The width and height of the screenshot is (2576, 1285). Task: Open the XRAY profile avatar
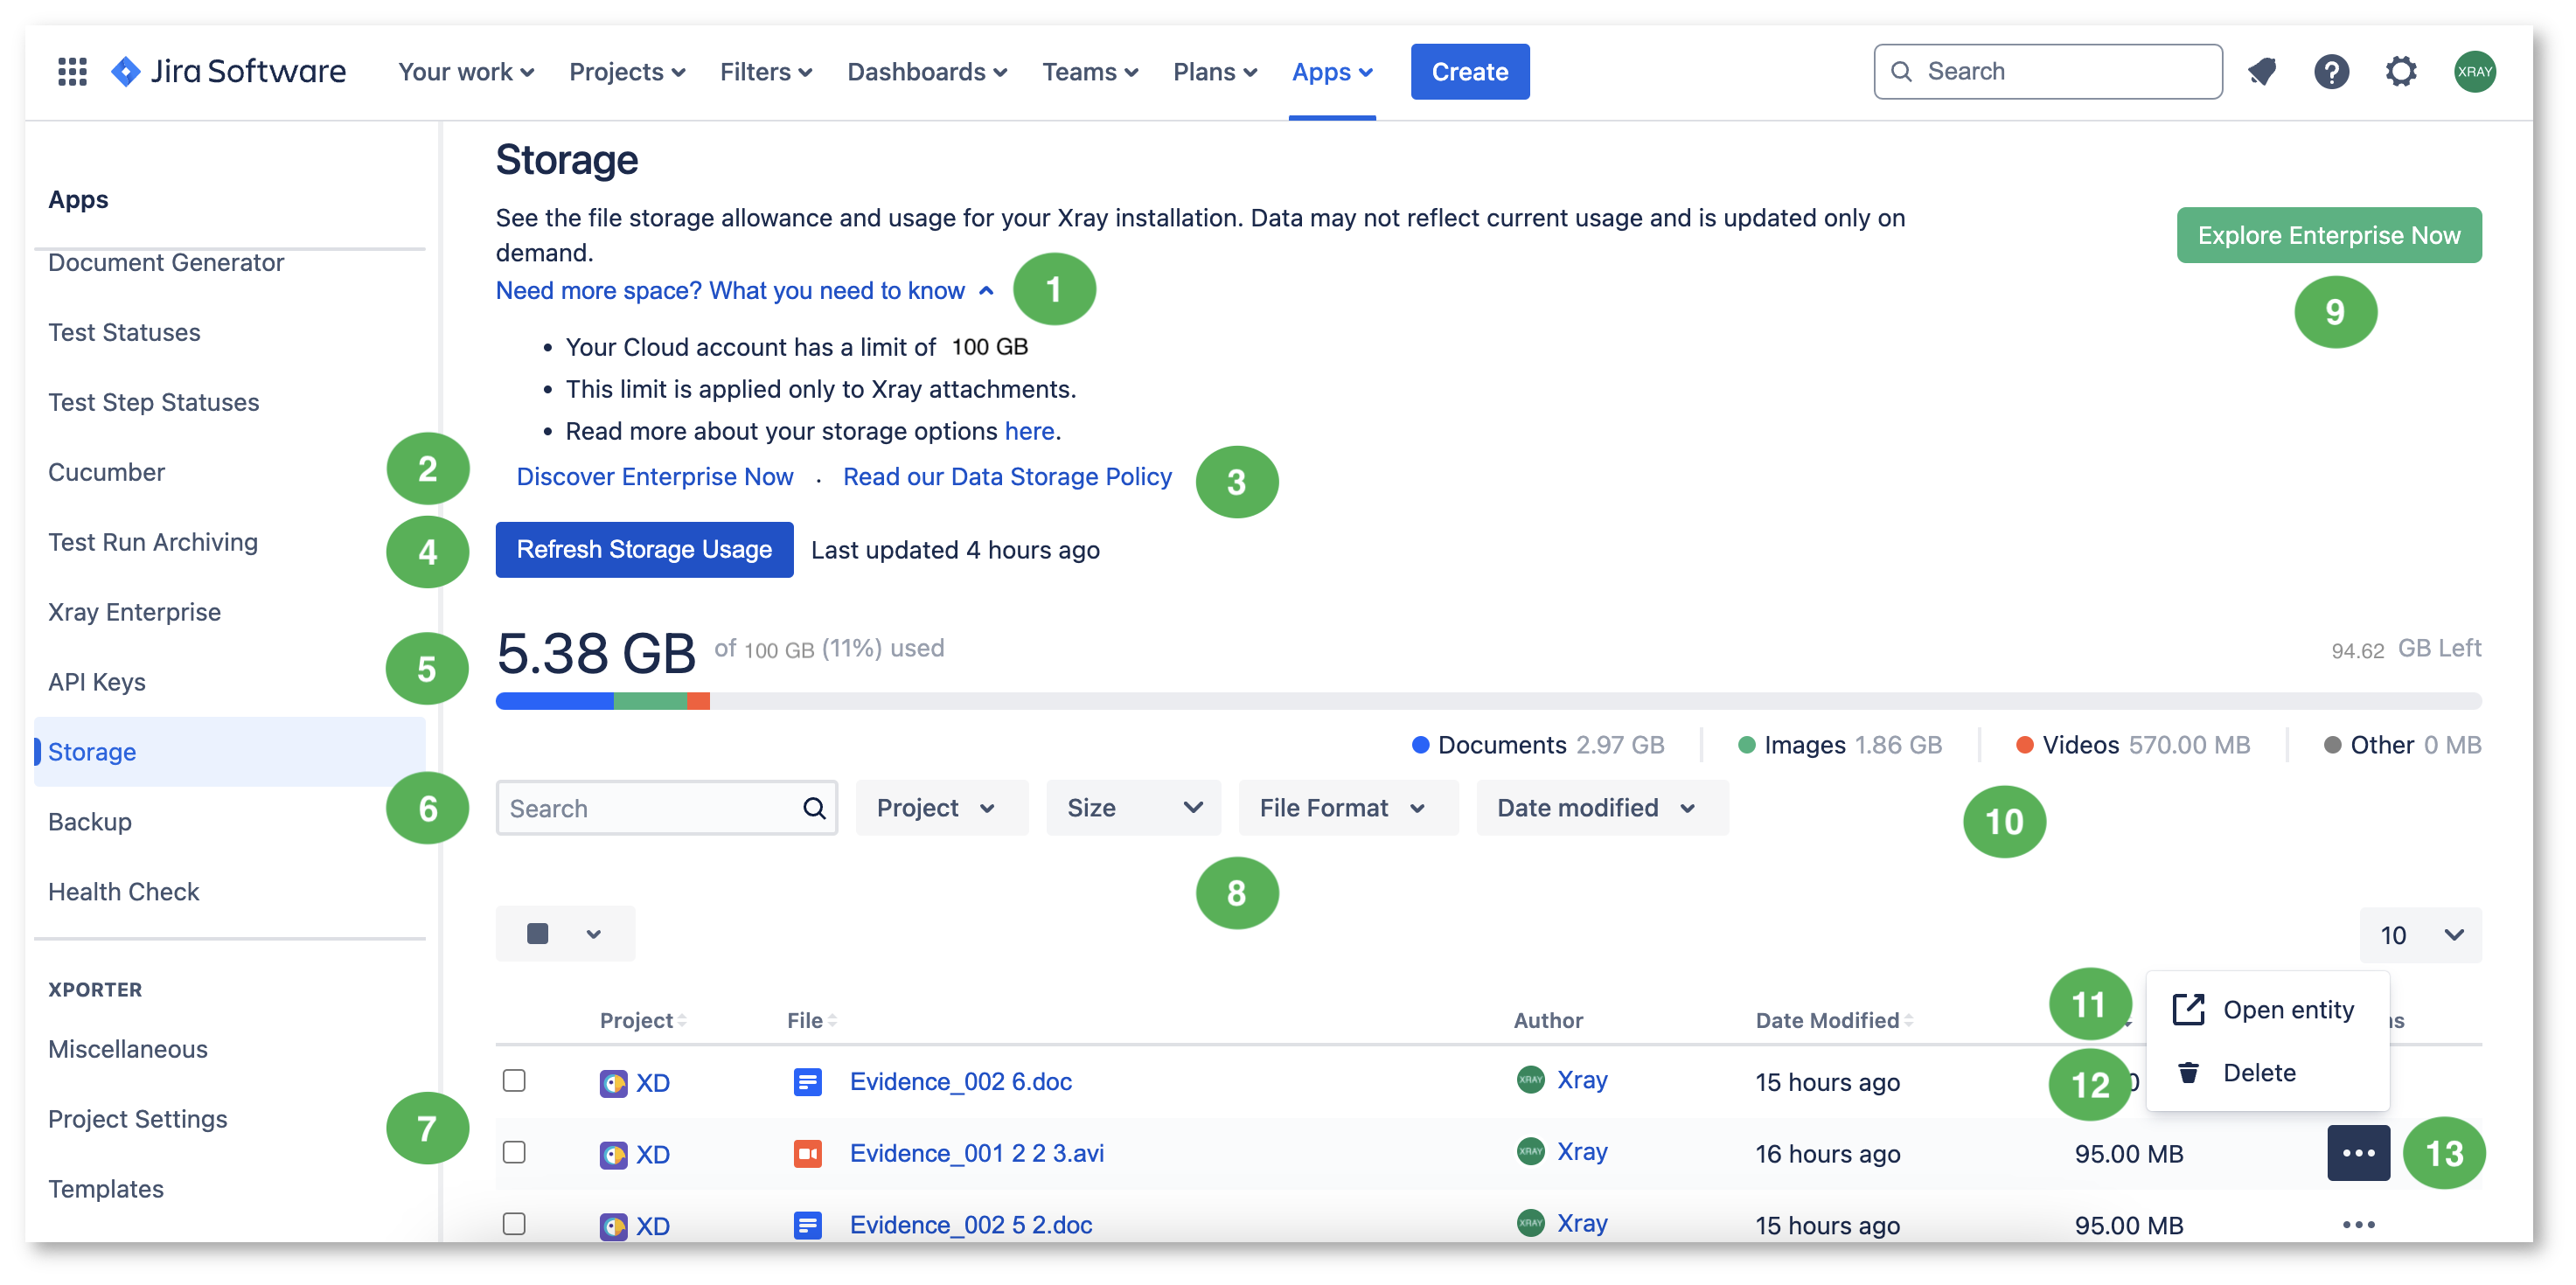(2474, 71)
